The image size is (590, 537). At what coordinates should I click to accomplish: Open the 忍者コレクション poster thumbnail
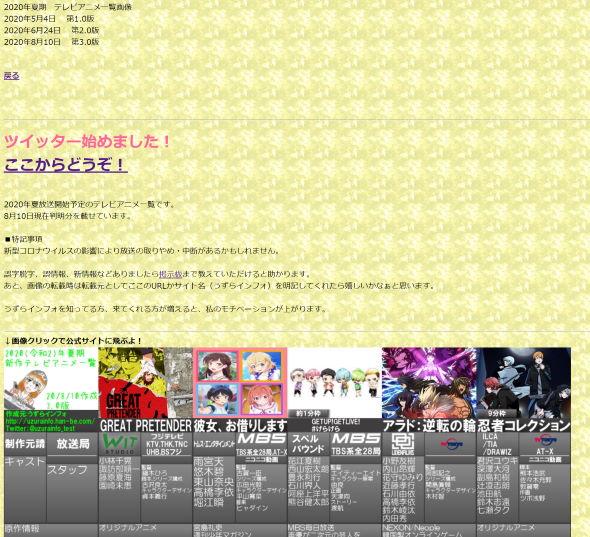pyautogui.click(x=523, y=382)
